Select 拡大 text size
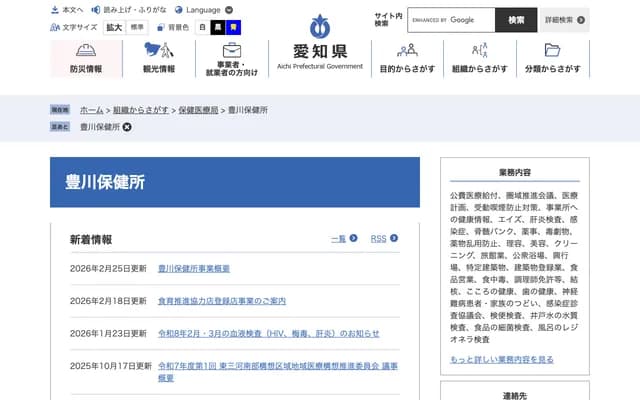The height and width of the screenshot is (400, 640). (115, 27)
